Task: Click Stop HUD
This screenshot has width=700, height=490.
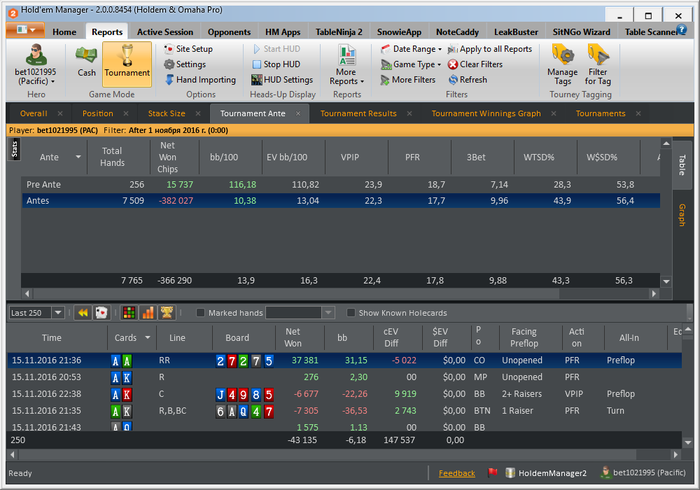Action: pos(276,64)
